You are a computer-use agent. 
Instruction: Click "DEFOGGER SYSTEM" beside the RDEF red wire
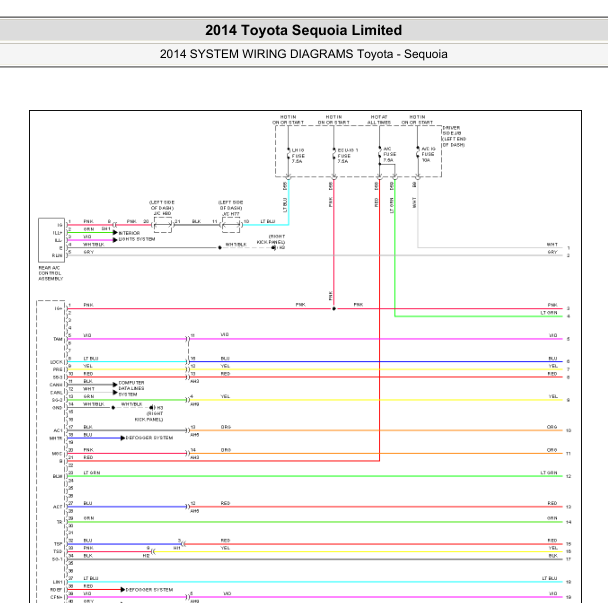[149, 590]
